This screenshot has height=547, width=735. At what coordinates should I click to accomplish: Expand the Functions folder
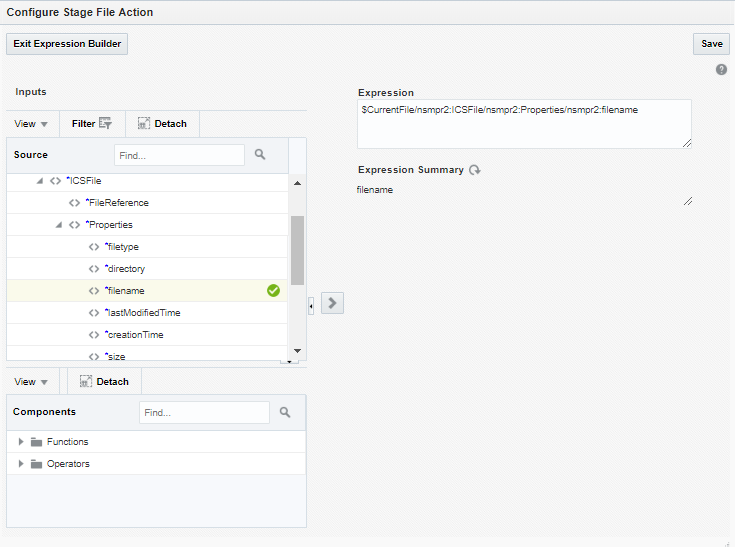(21, 442)
